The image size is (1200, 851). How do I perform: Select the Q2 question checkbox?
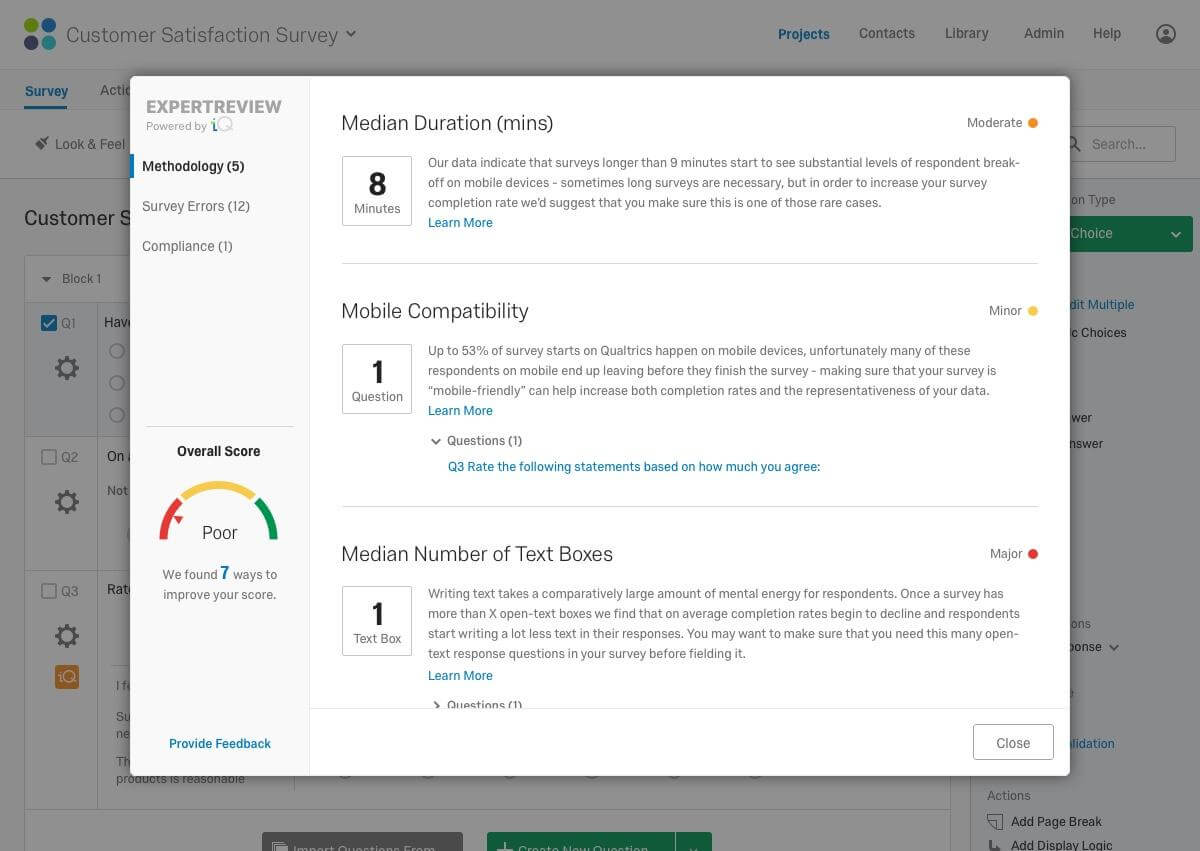click(x=49, y=457)
